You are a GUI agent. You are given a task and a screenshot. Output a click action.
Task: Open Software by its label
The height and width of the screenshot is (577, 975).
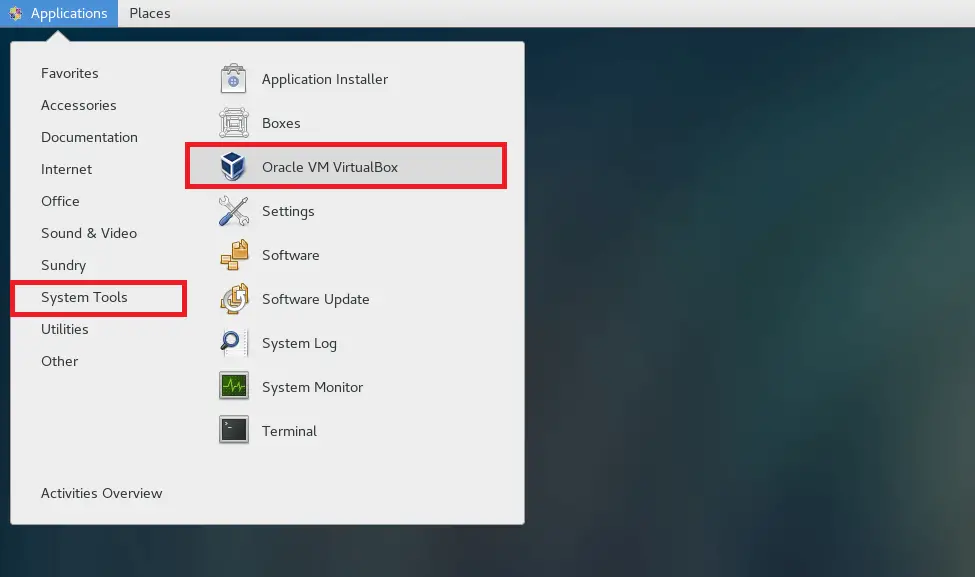[290, 256]
